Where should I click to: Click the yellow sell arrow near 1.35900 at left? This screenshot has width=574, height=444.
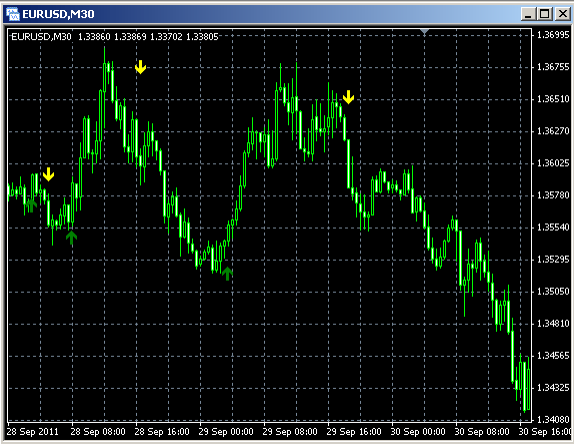coord(48,174)
